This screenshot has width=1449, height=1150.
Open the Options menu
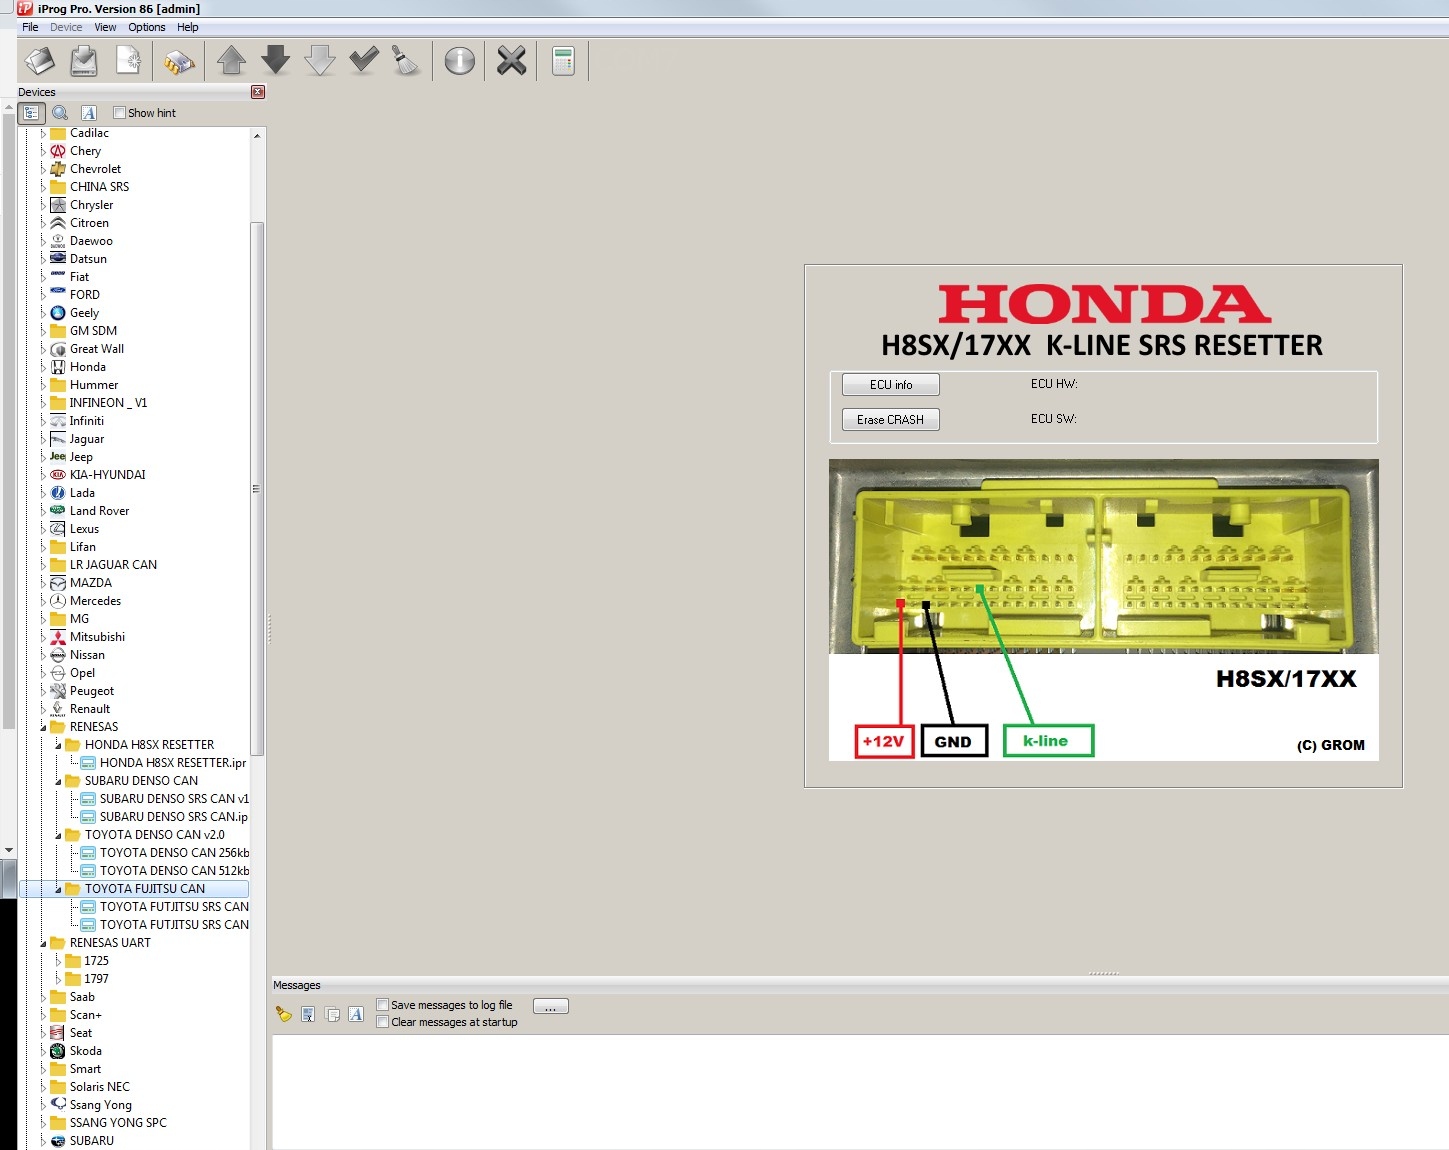(x=146, y=27)
